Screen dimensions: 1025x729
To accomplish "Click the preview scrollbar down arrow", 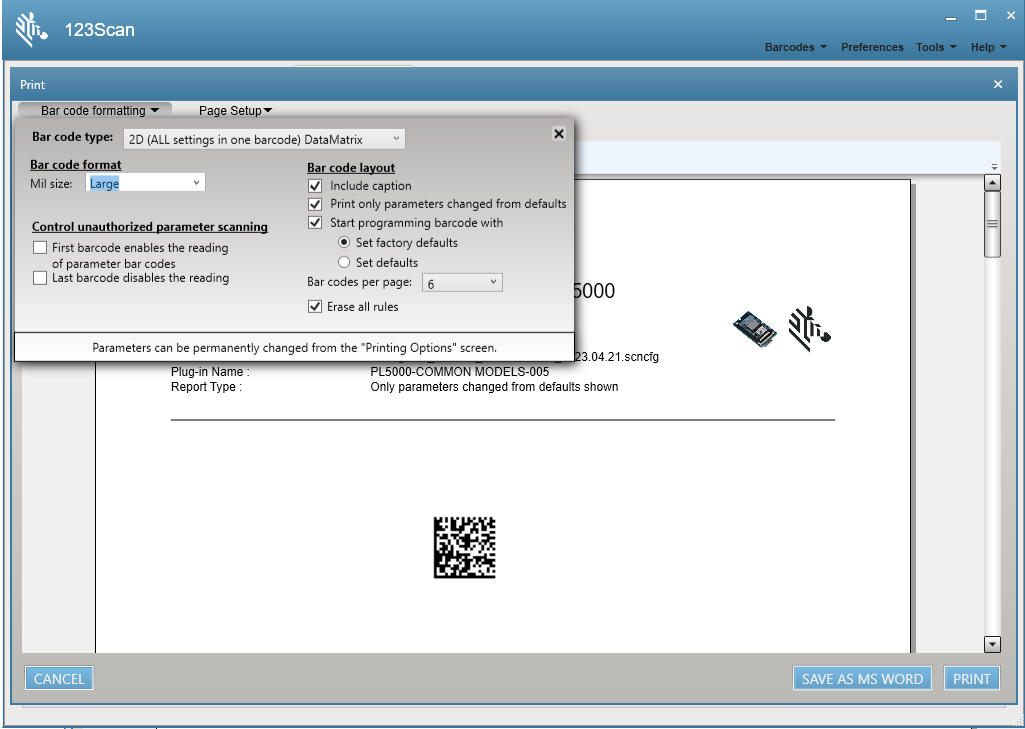I will [x=992, y=644].
